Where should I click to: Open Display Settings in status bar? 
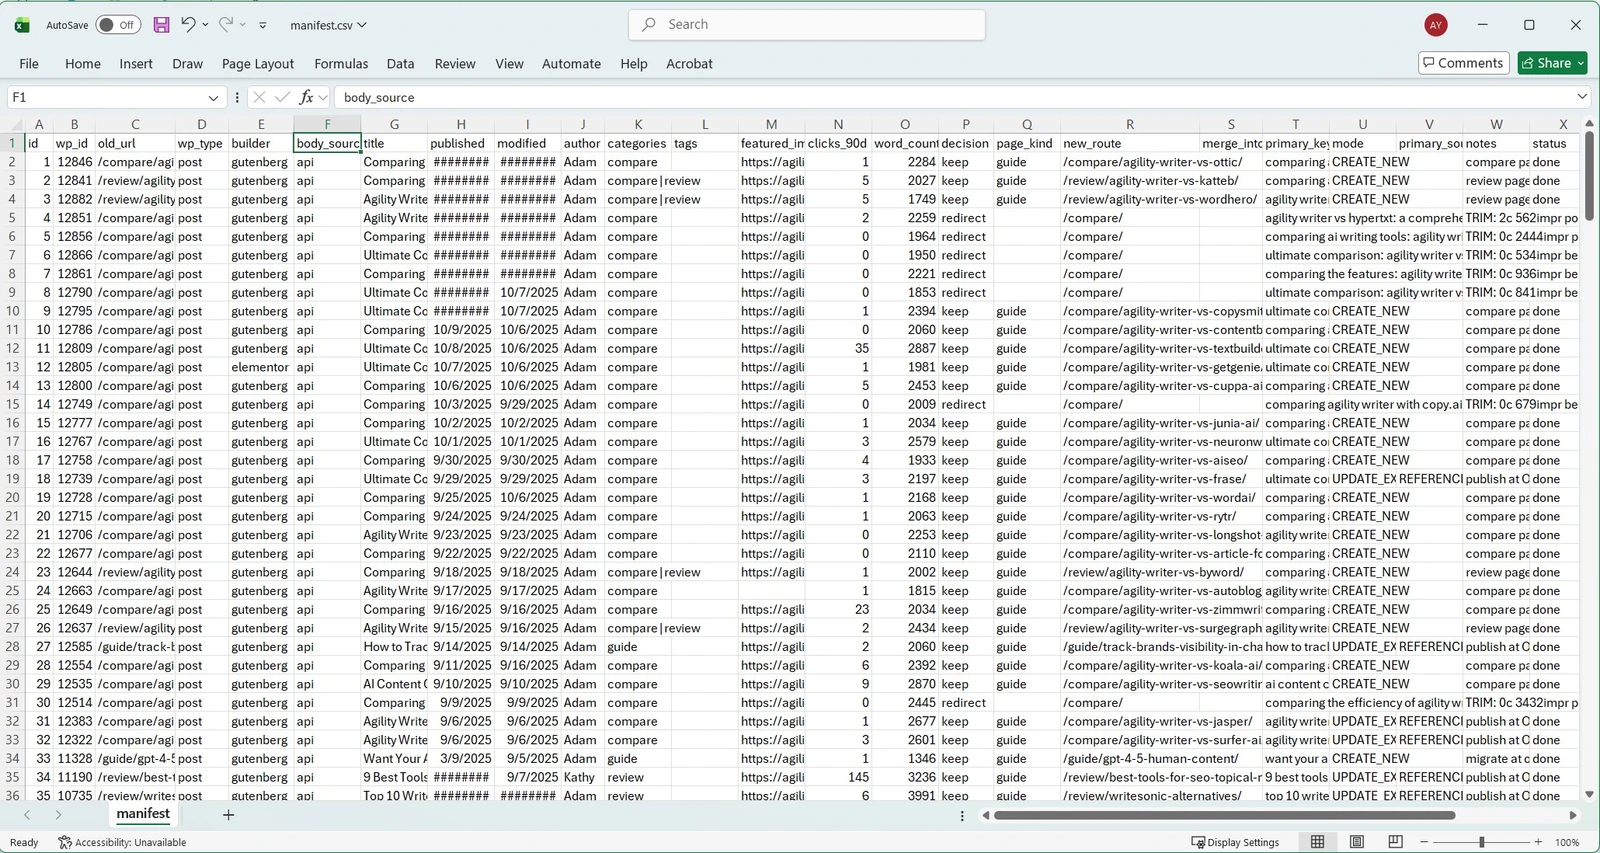[x=1235, y=842]
